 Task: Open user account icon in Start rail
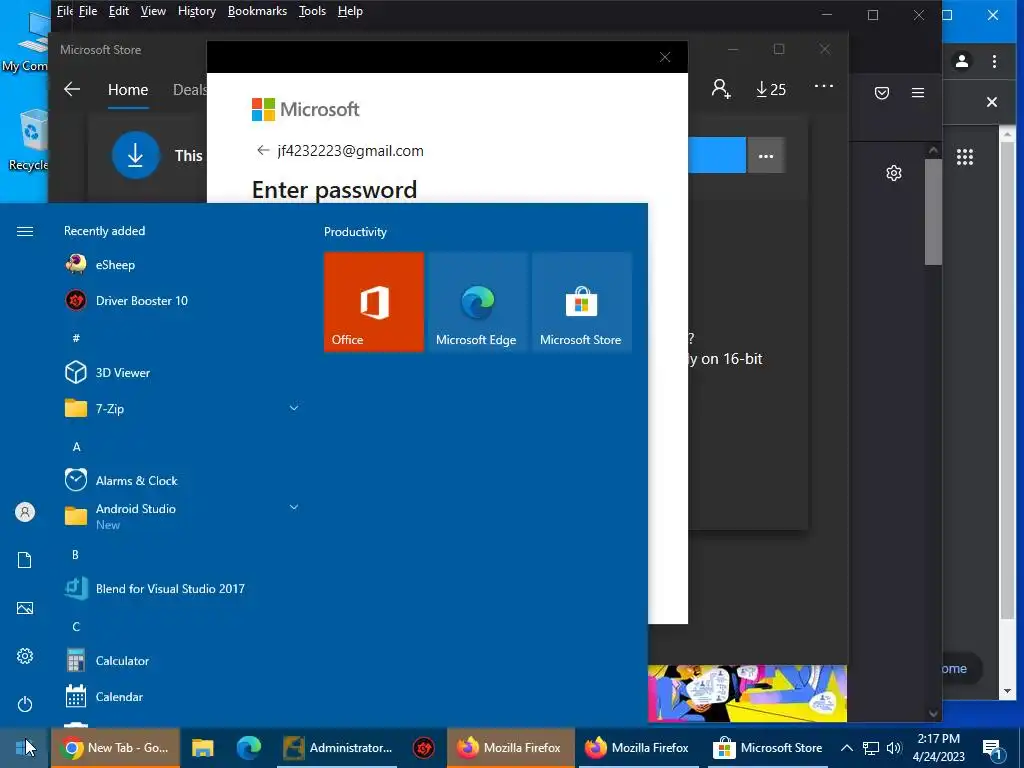point(25,512)
